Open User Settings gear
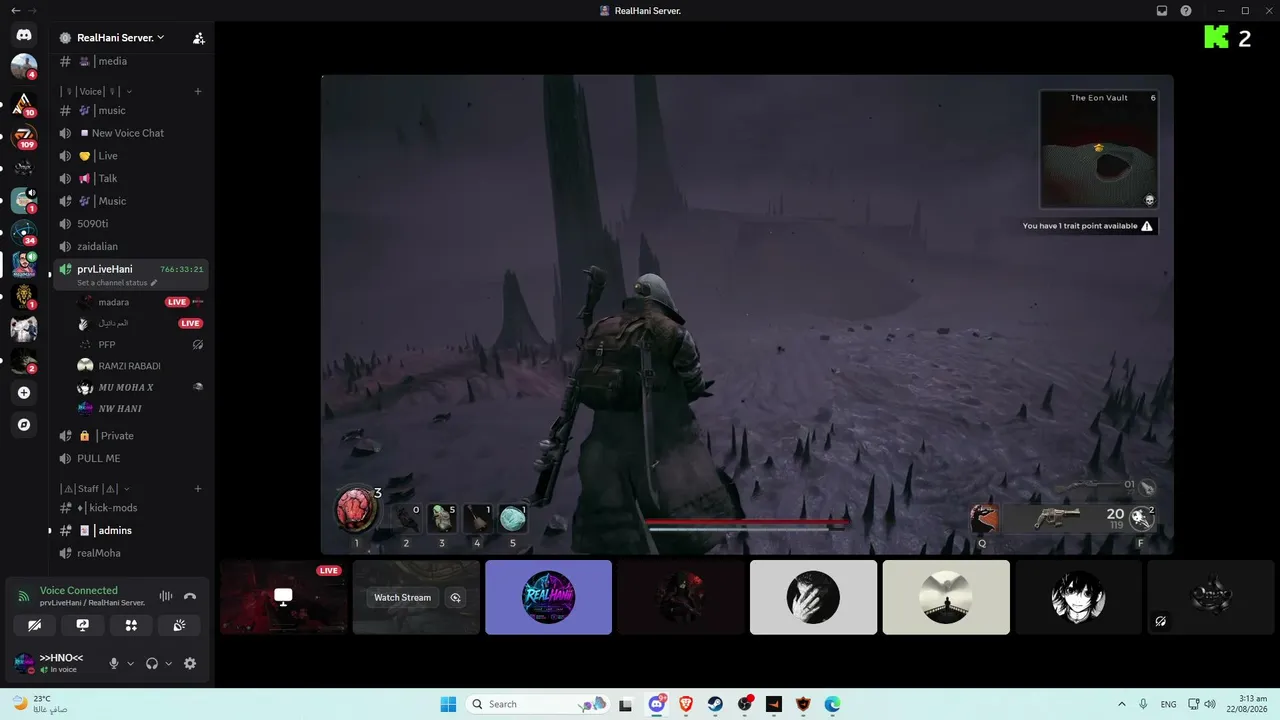The image size is (1280, 720). pos(190,663)
